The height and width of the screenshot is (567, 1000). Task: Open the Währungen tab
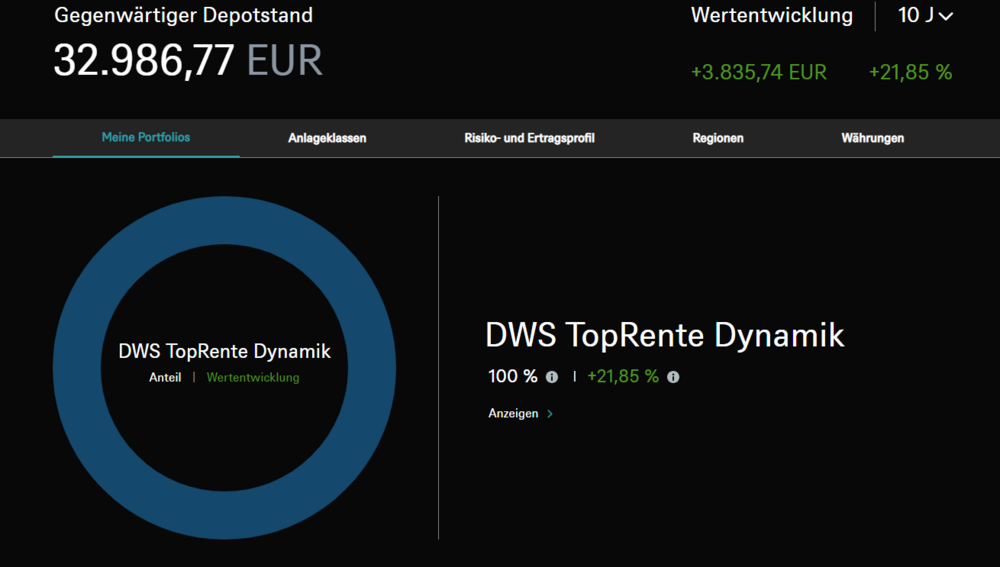(x=872, y=138)
